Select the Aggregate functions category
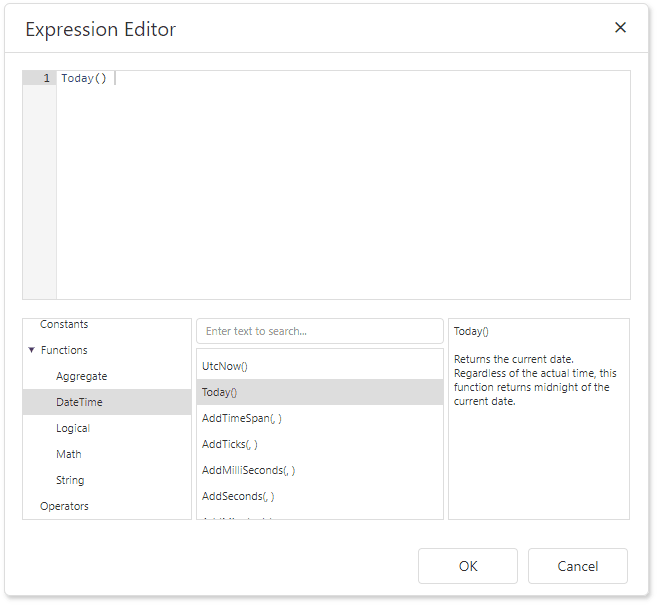The height and width of the screenshot is (605, 657). tap(81, 376)
